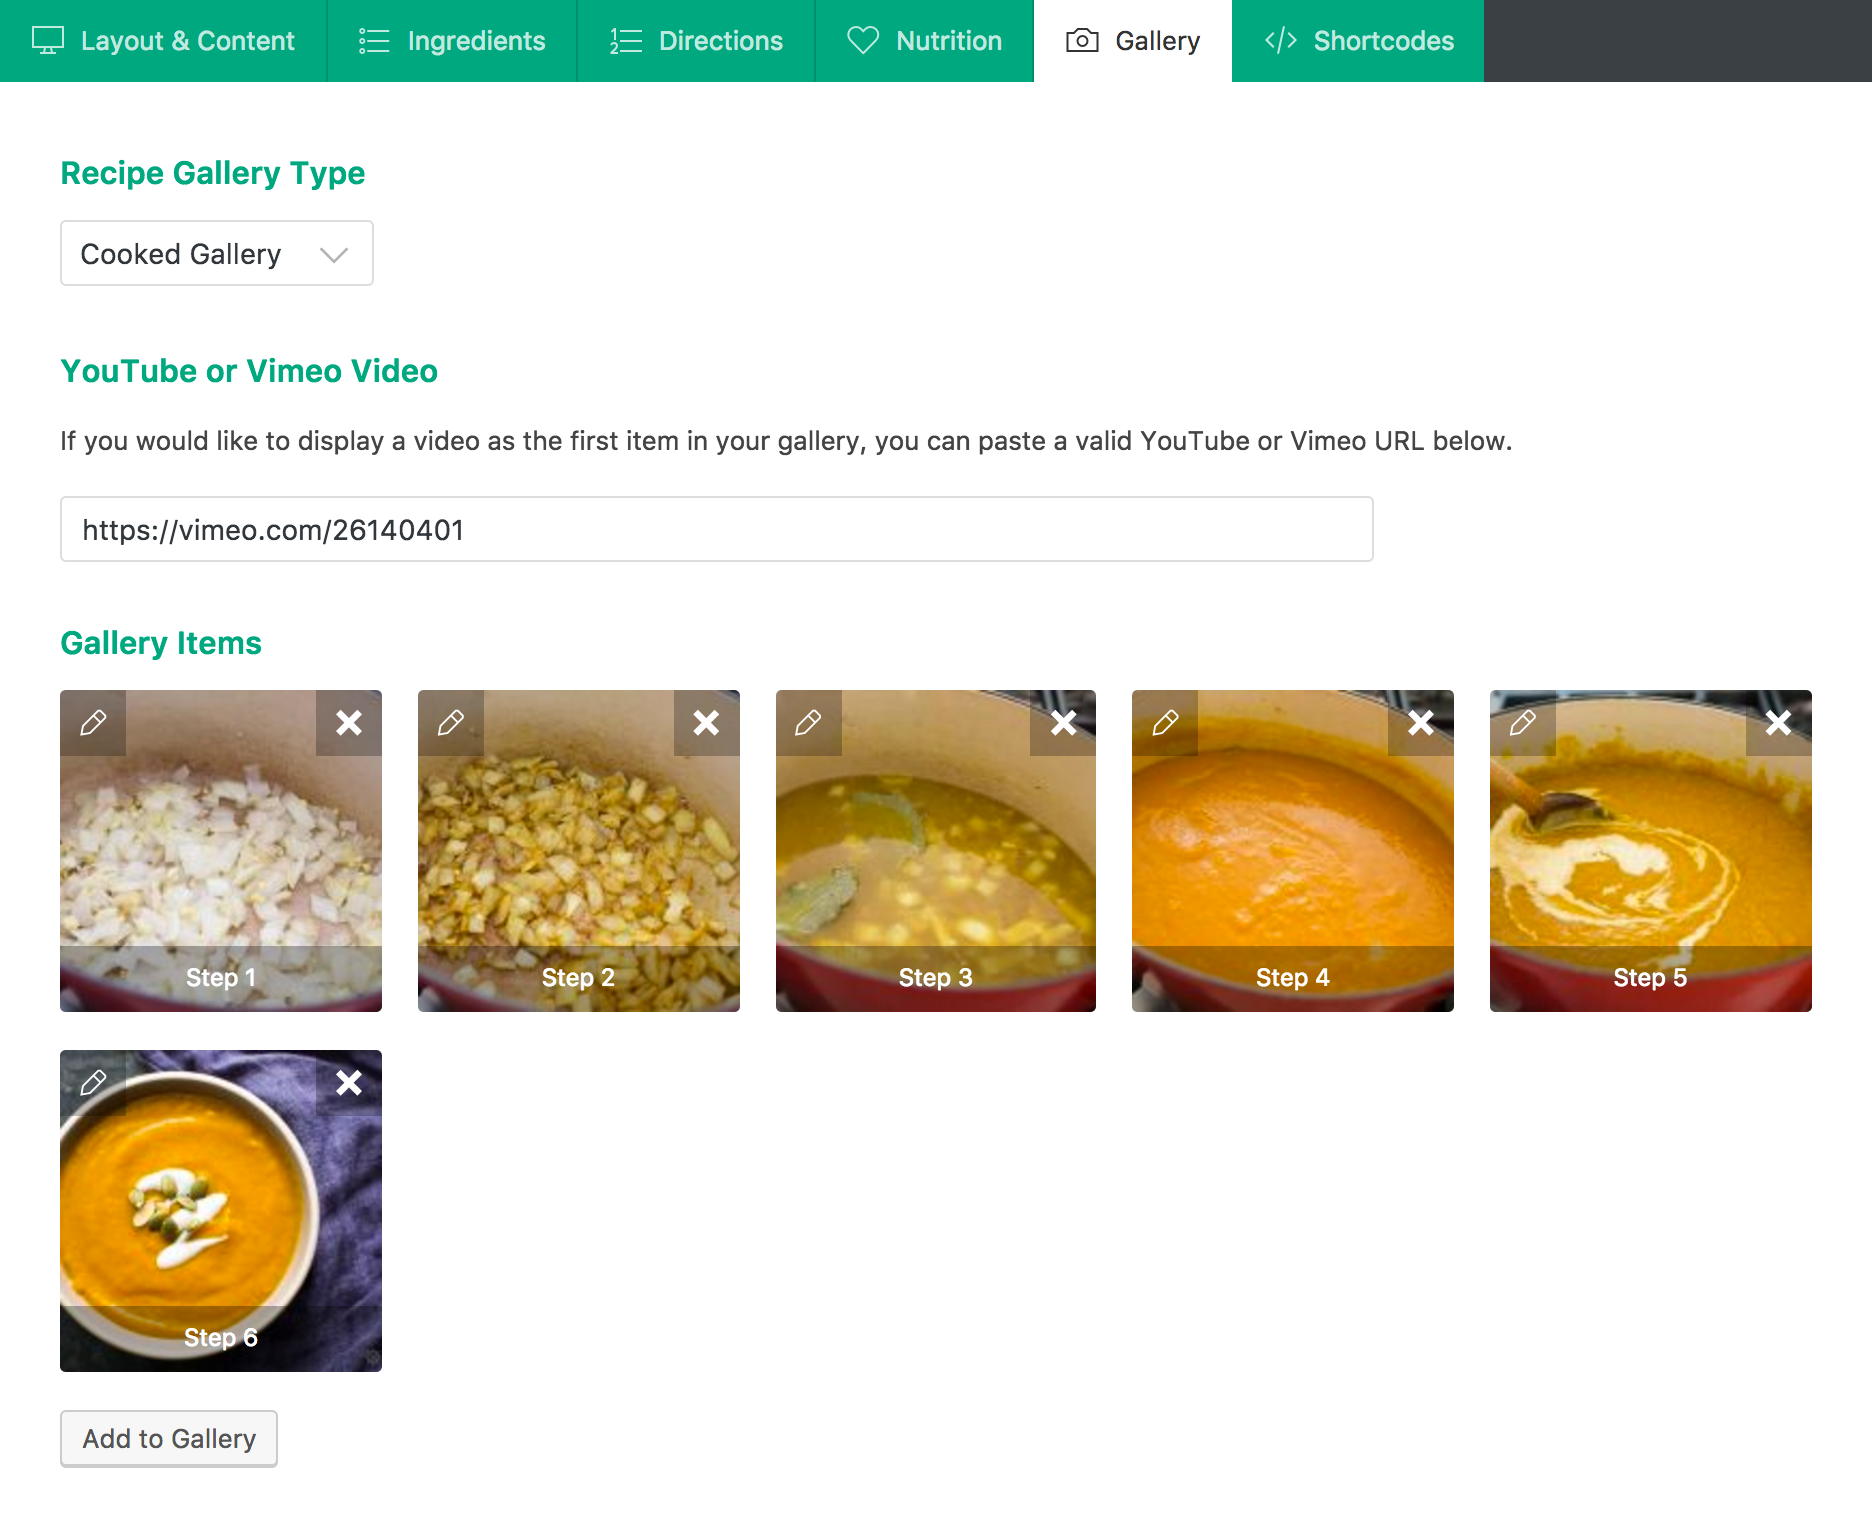Delete Step 2 from the gallery
Screen dimensions: 1872x1536
[x=706, y=723]
